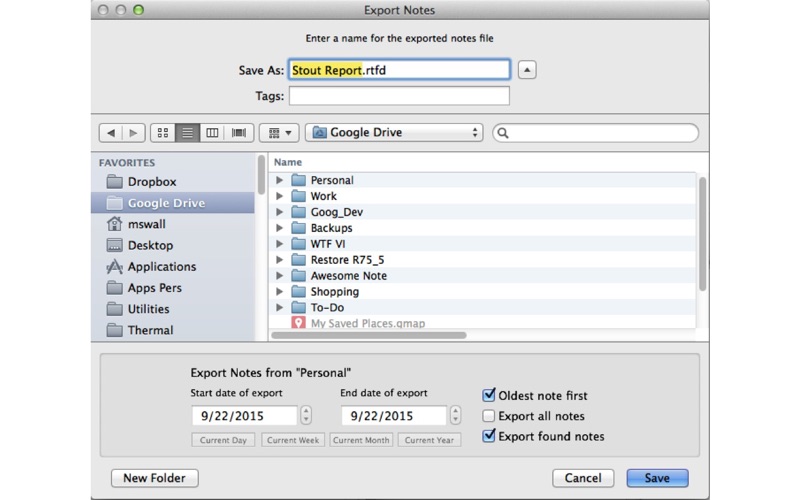Viewport: 800px width, 500px height.
Task: Expand the Backups folder
Action: coord(279,228)
